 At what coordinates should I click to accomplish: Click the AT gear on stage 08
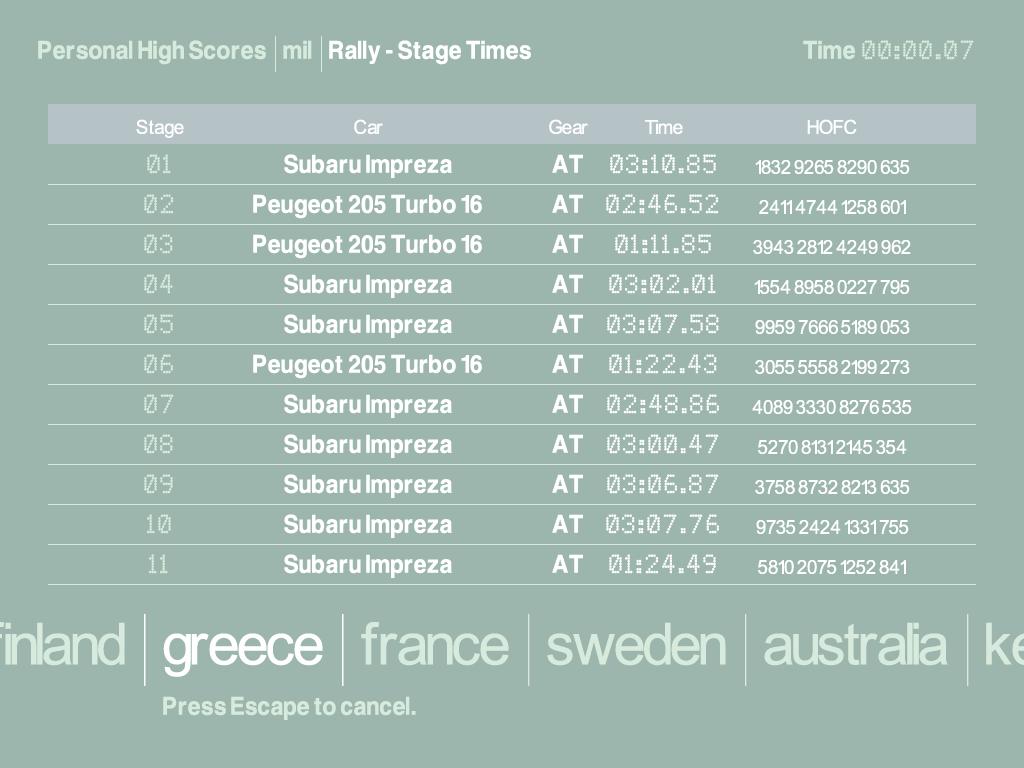coord(567,445)
